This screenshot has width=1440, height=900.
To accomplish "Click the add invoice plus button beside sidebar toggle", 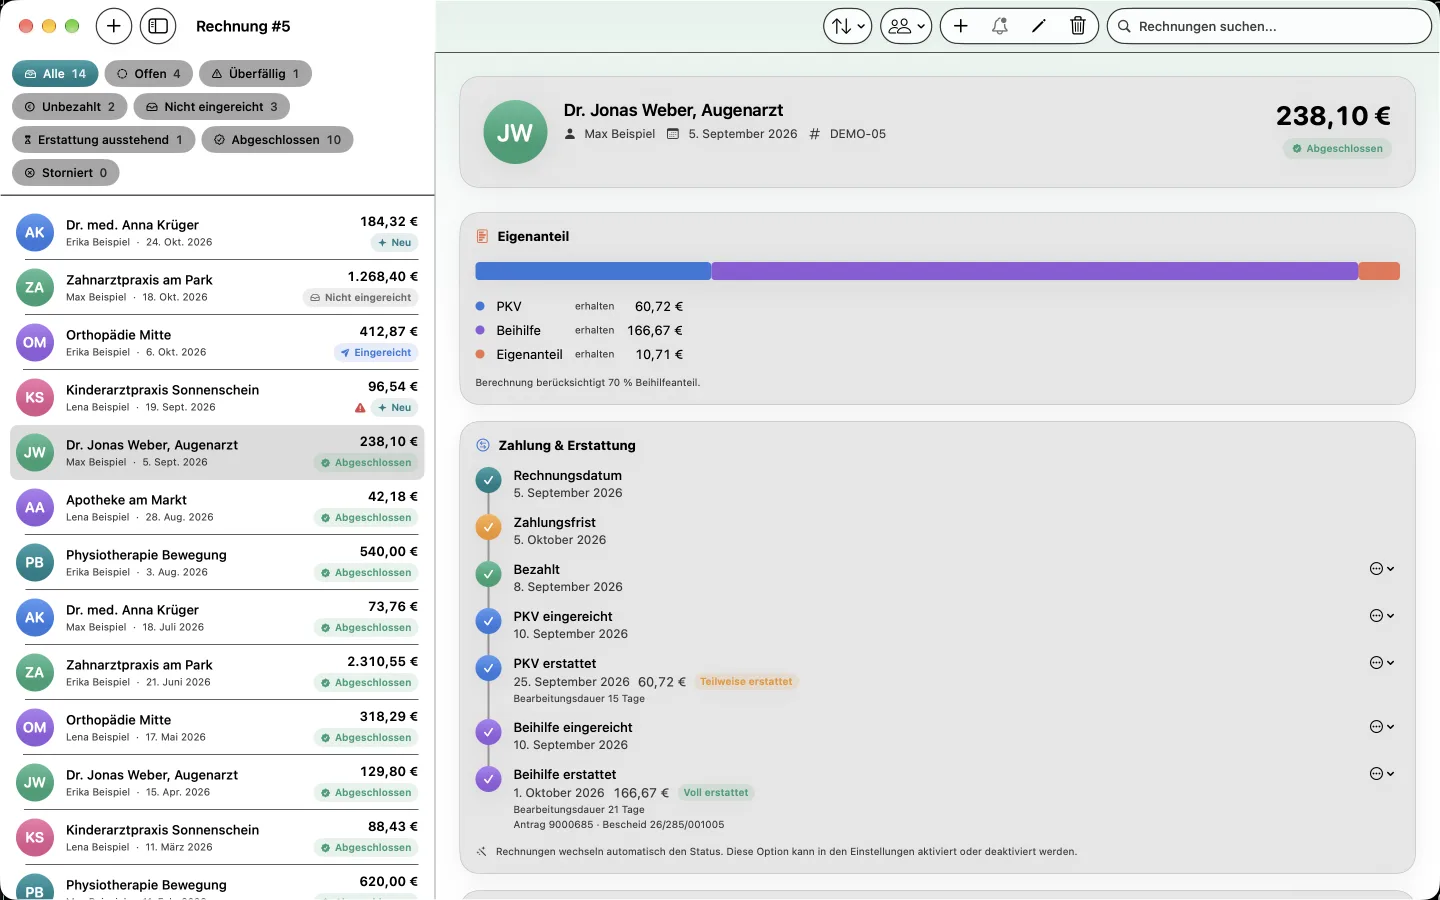I will click(x=114, y=26).
